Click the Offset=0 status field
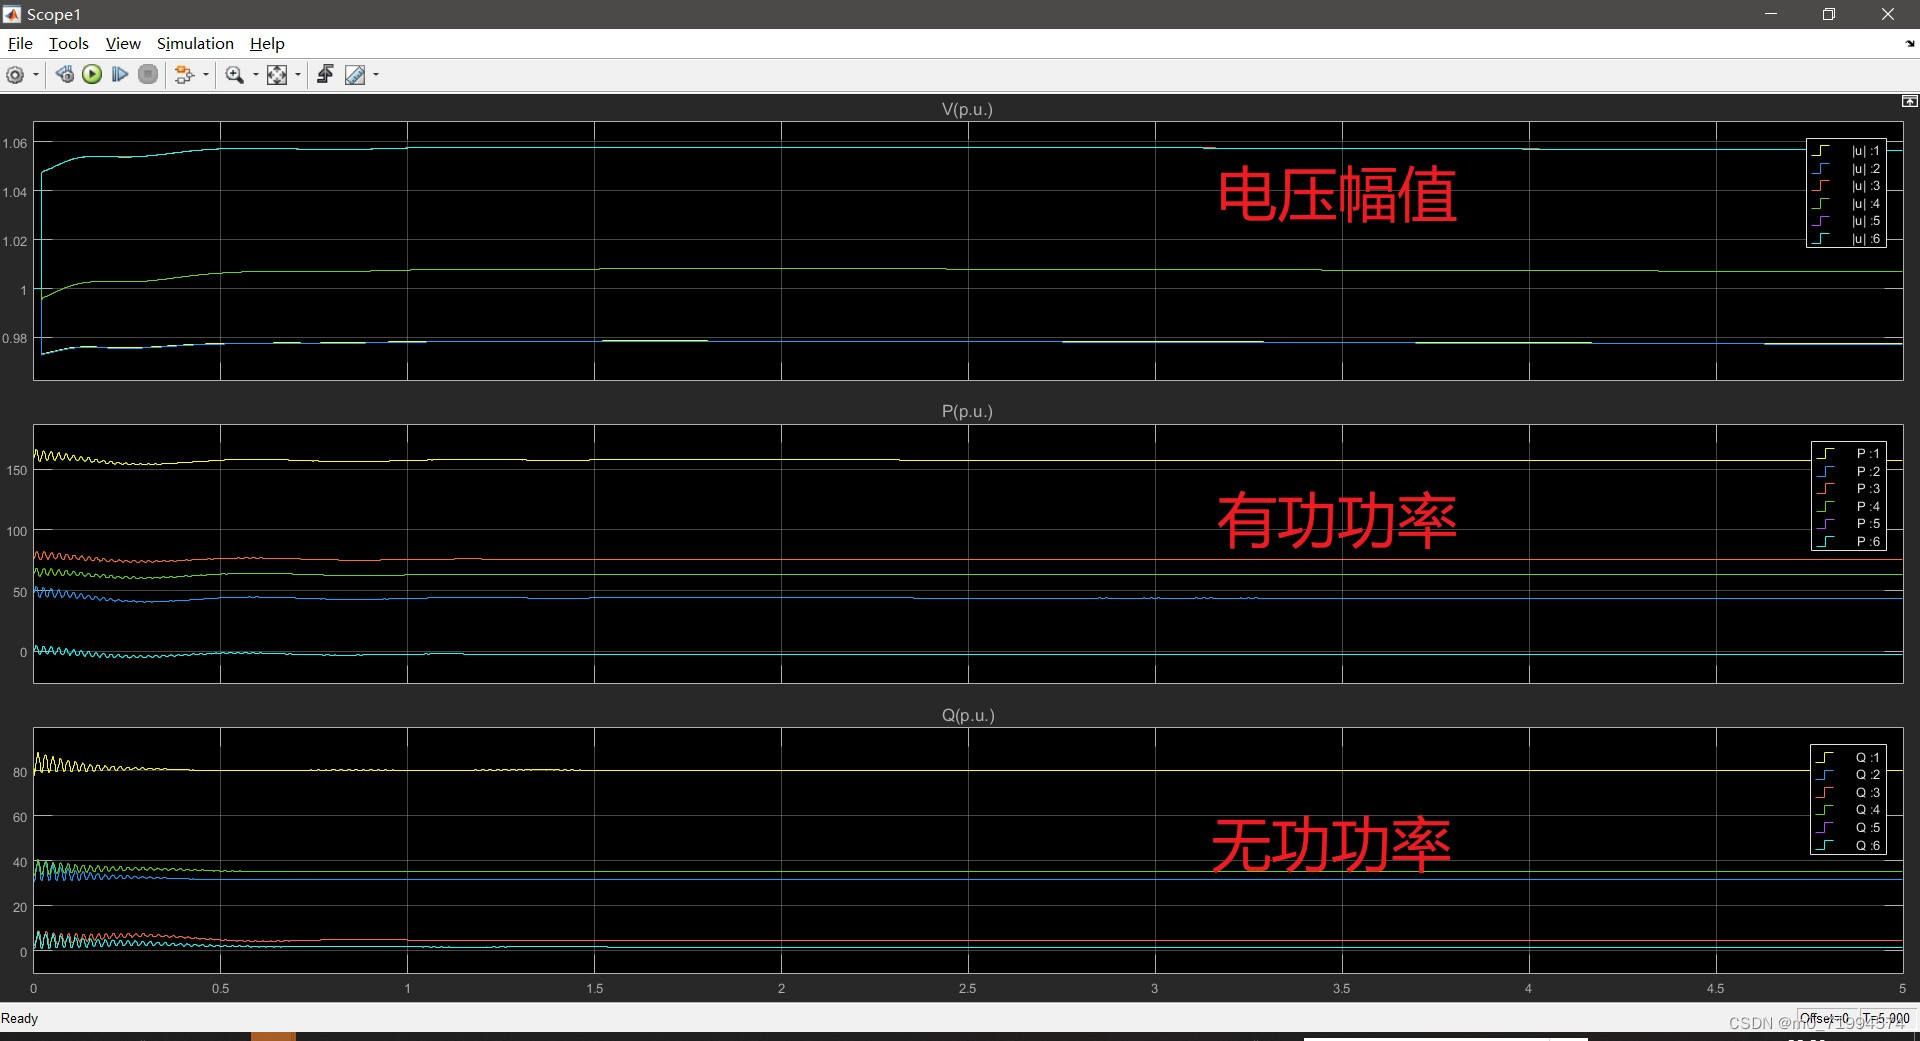 (1826, 1017)
